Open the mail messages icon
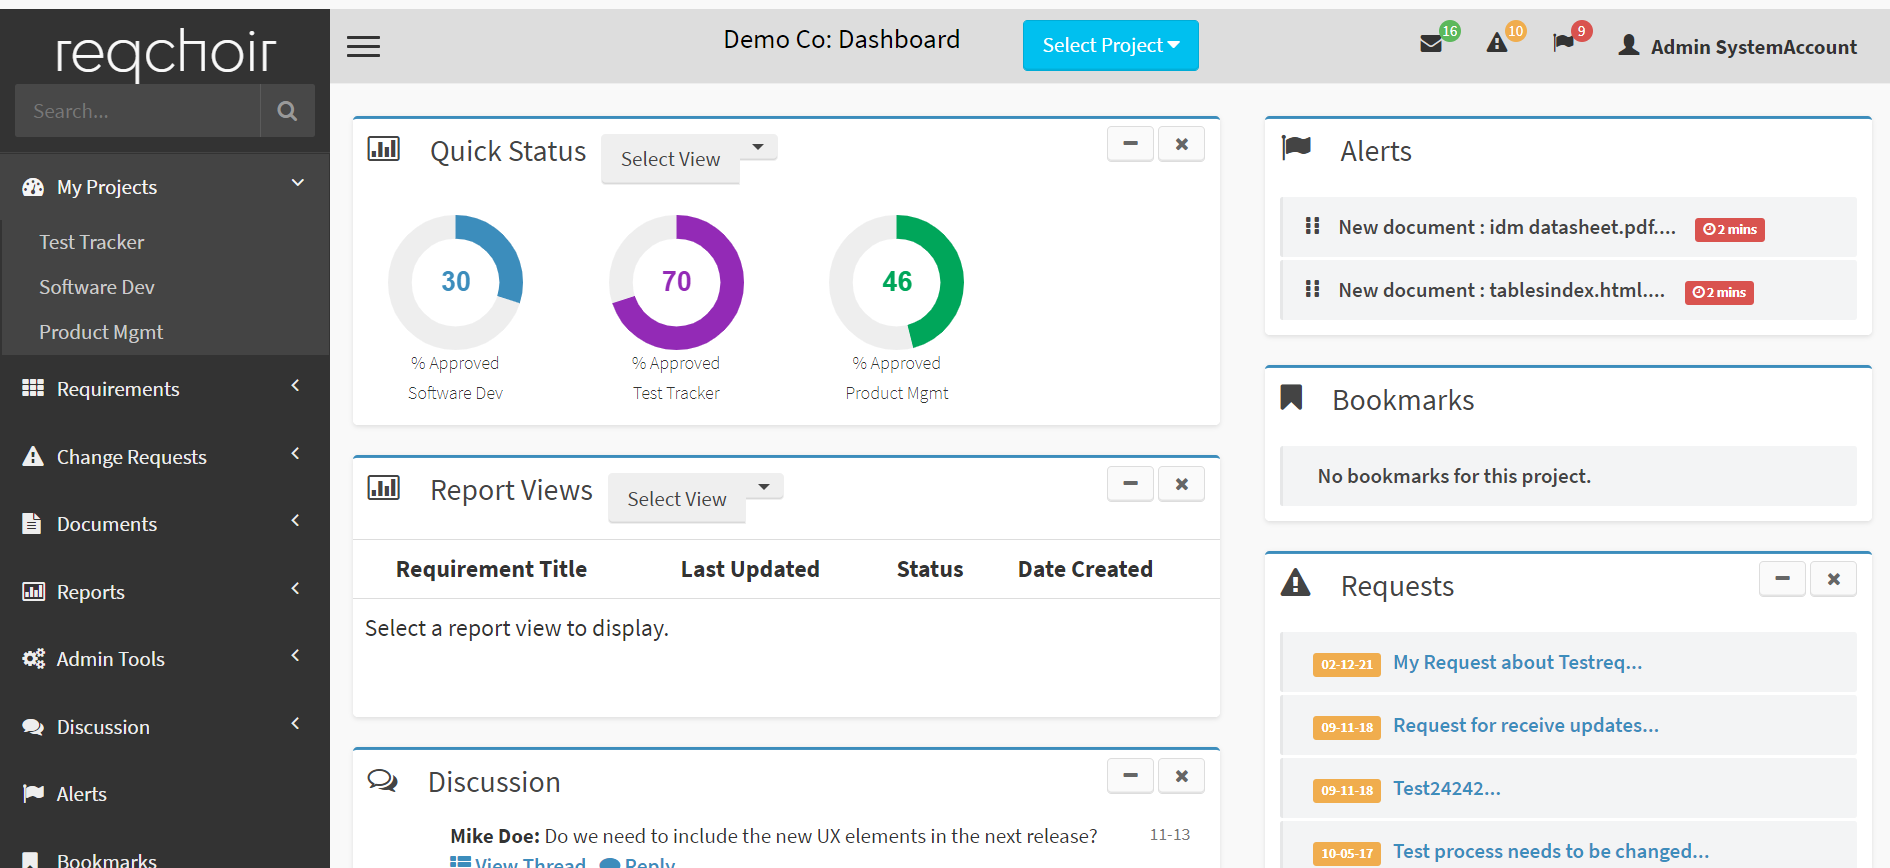The height and width of the screenshot is (868, 1890). [1431, 44]
